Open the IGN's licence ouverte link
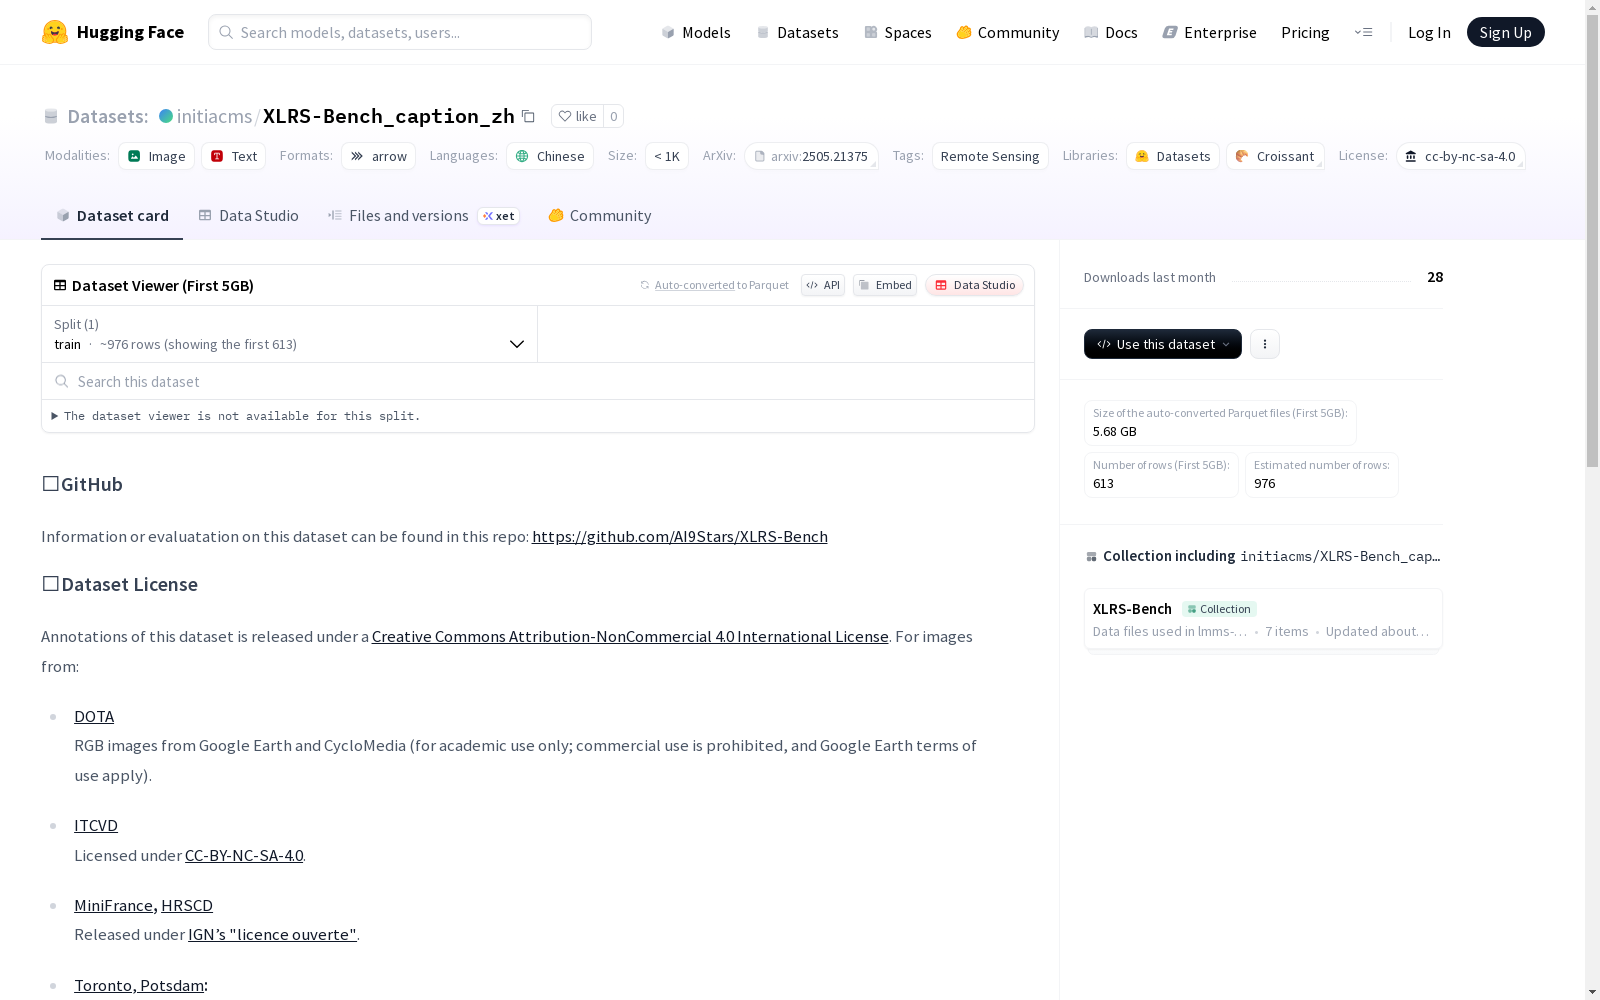Viewport: 1600px width, 1000px height. (x=272, y=935)
